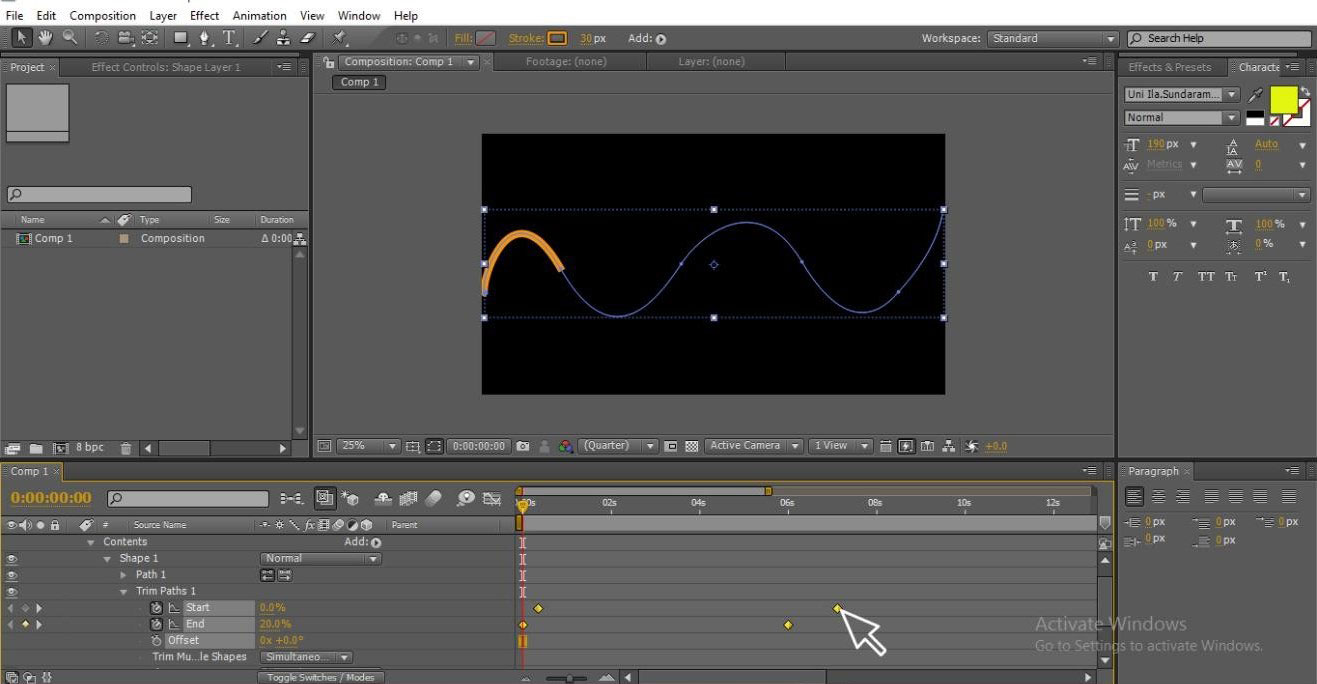Take a snapshot of the composition
Screen dimensions: 1317x684
tap(521, 446)
